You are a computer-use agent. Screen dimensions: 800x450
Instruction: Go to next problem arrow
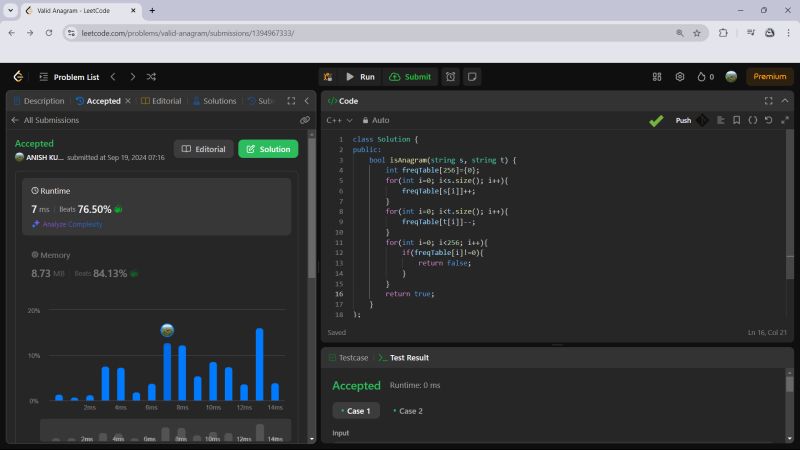tap(133, 77)
